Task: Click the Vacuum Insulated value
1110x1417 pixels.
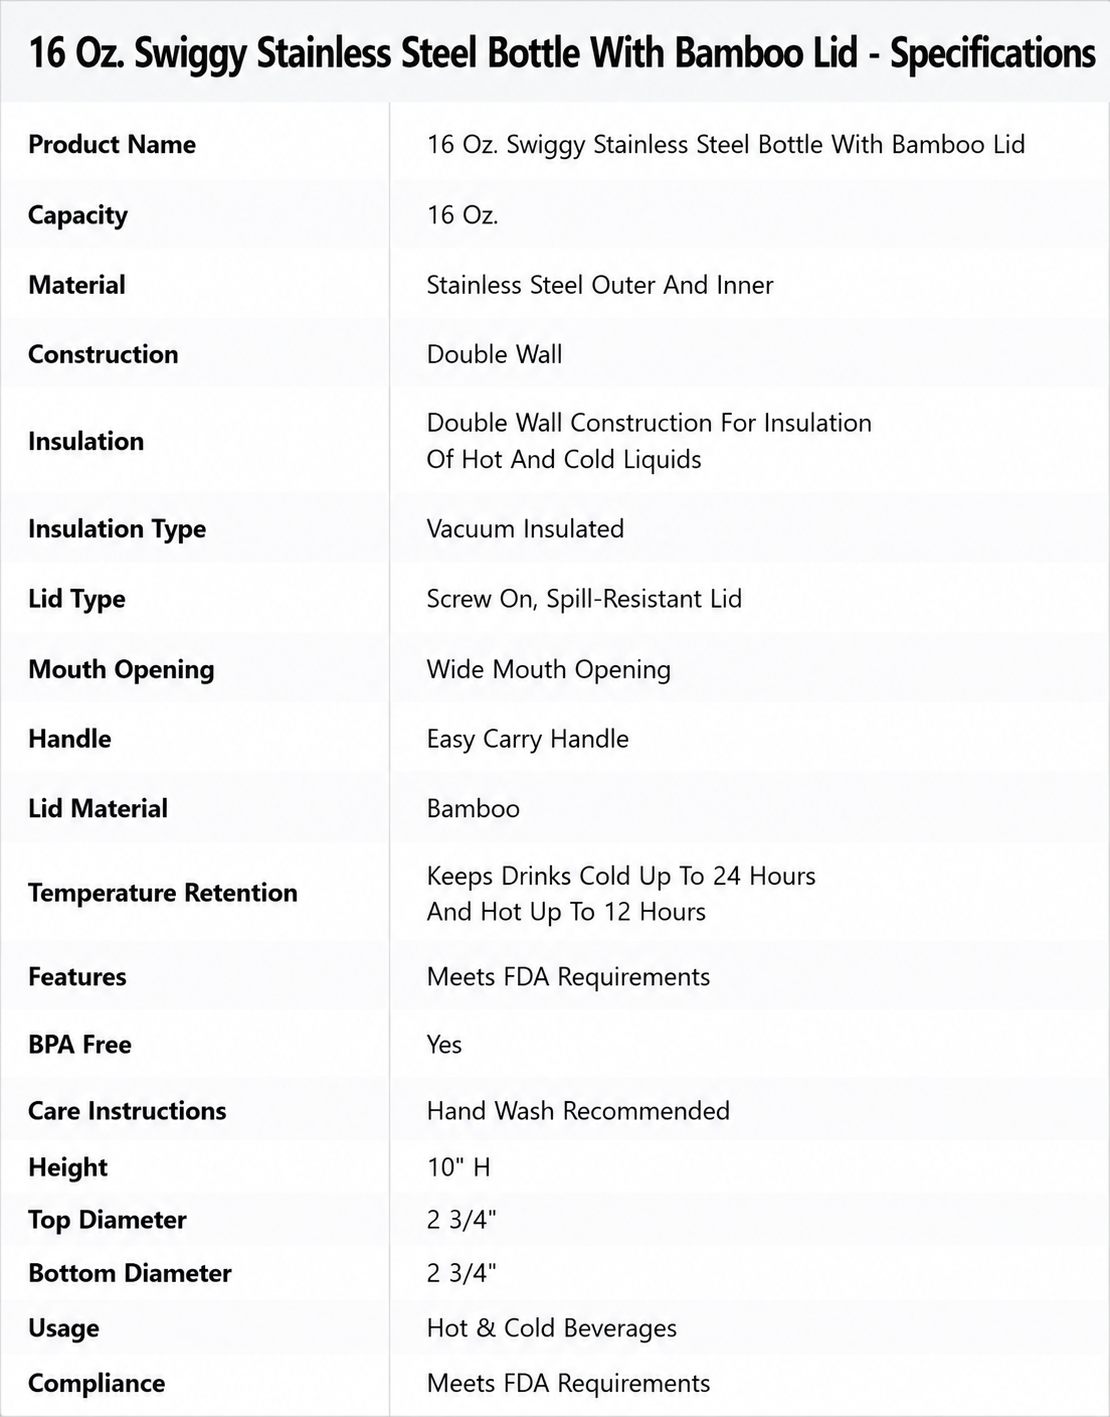Action: click(x=525, y=529)
